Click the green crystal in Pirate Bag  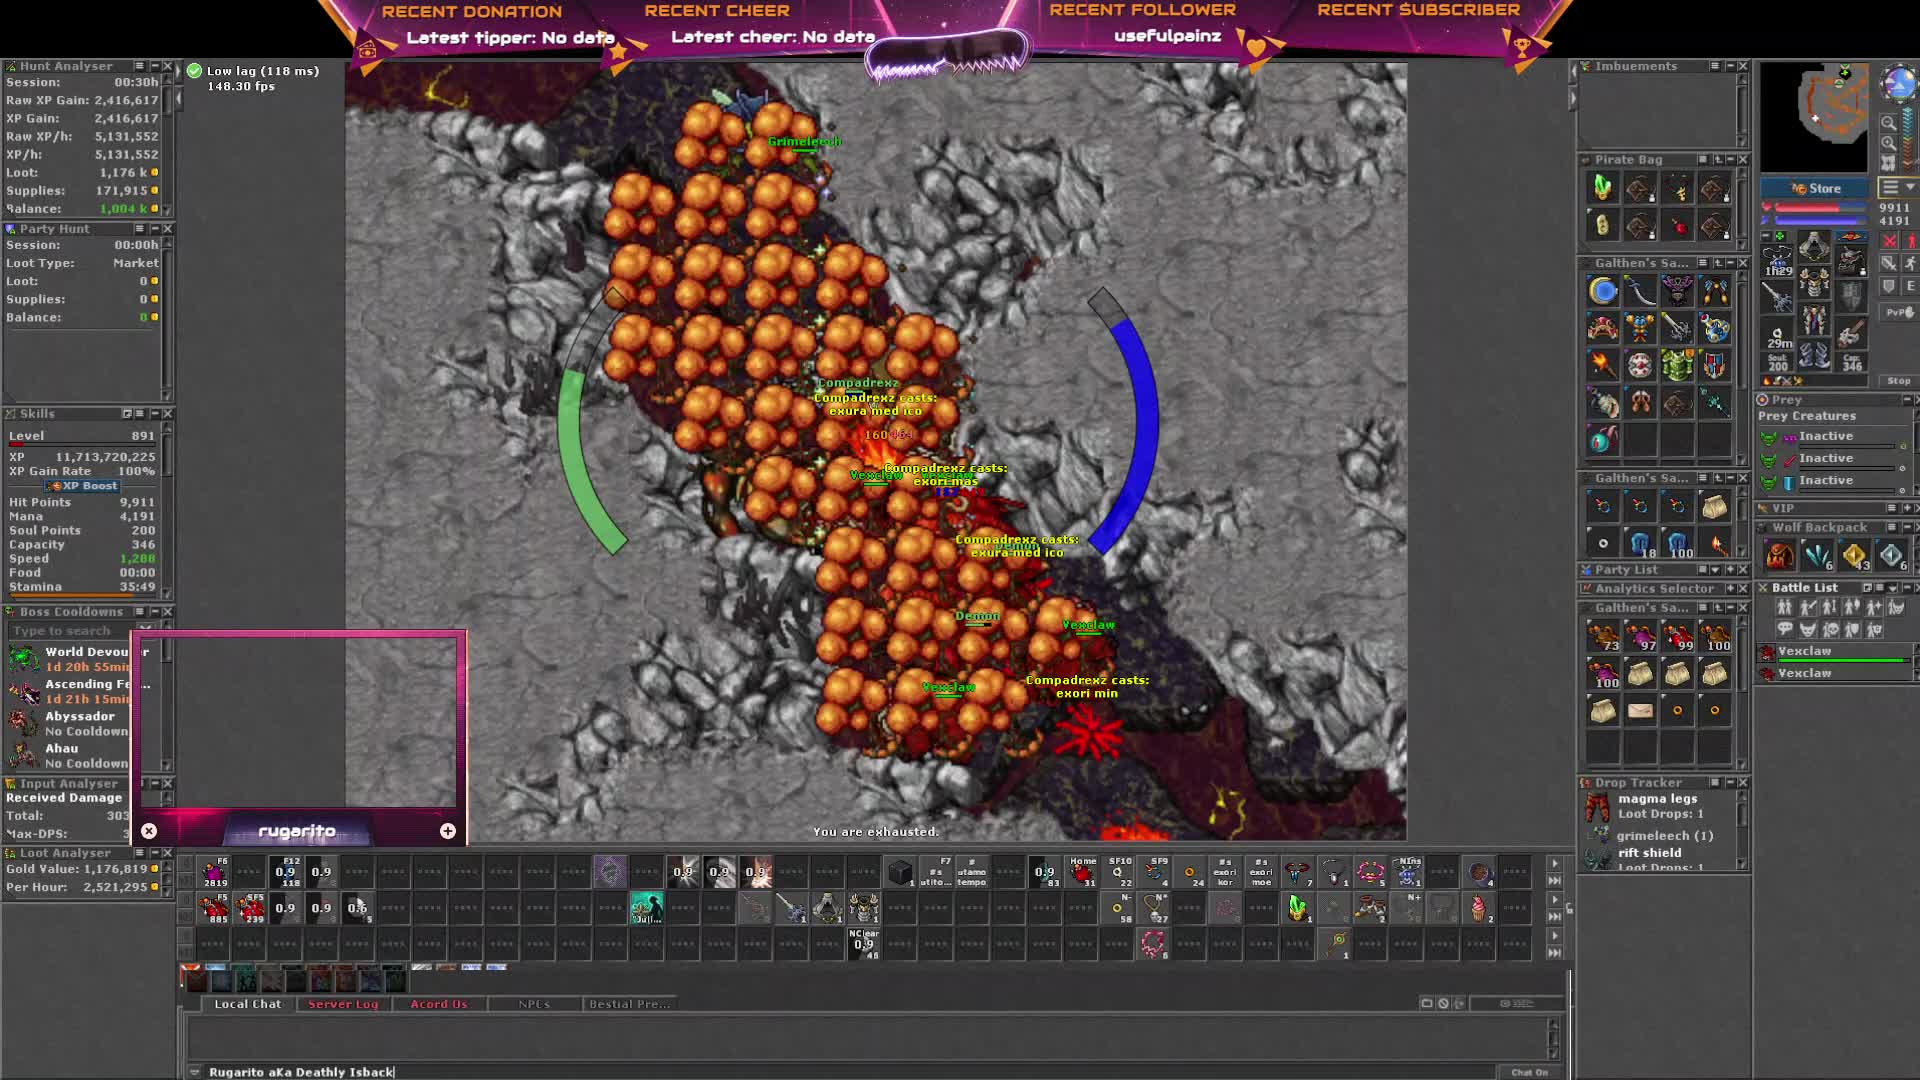click(x=1603, y=188)
